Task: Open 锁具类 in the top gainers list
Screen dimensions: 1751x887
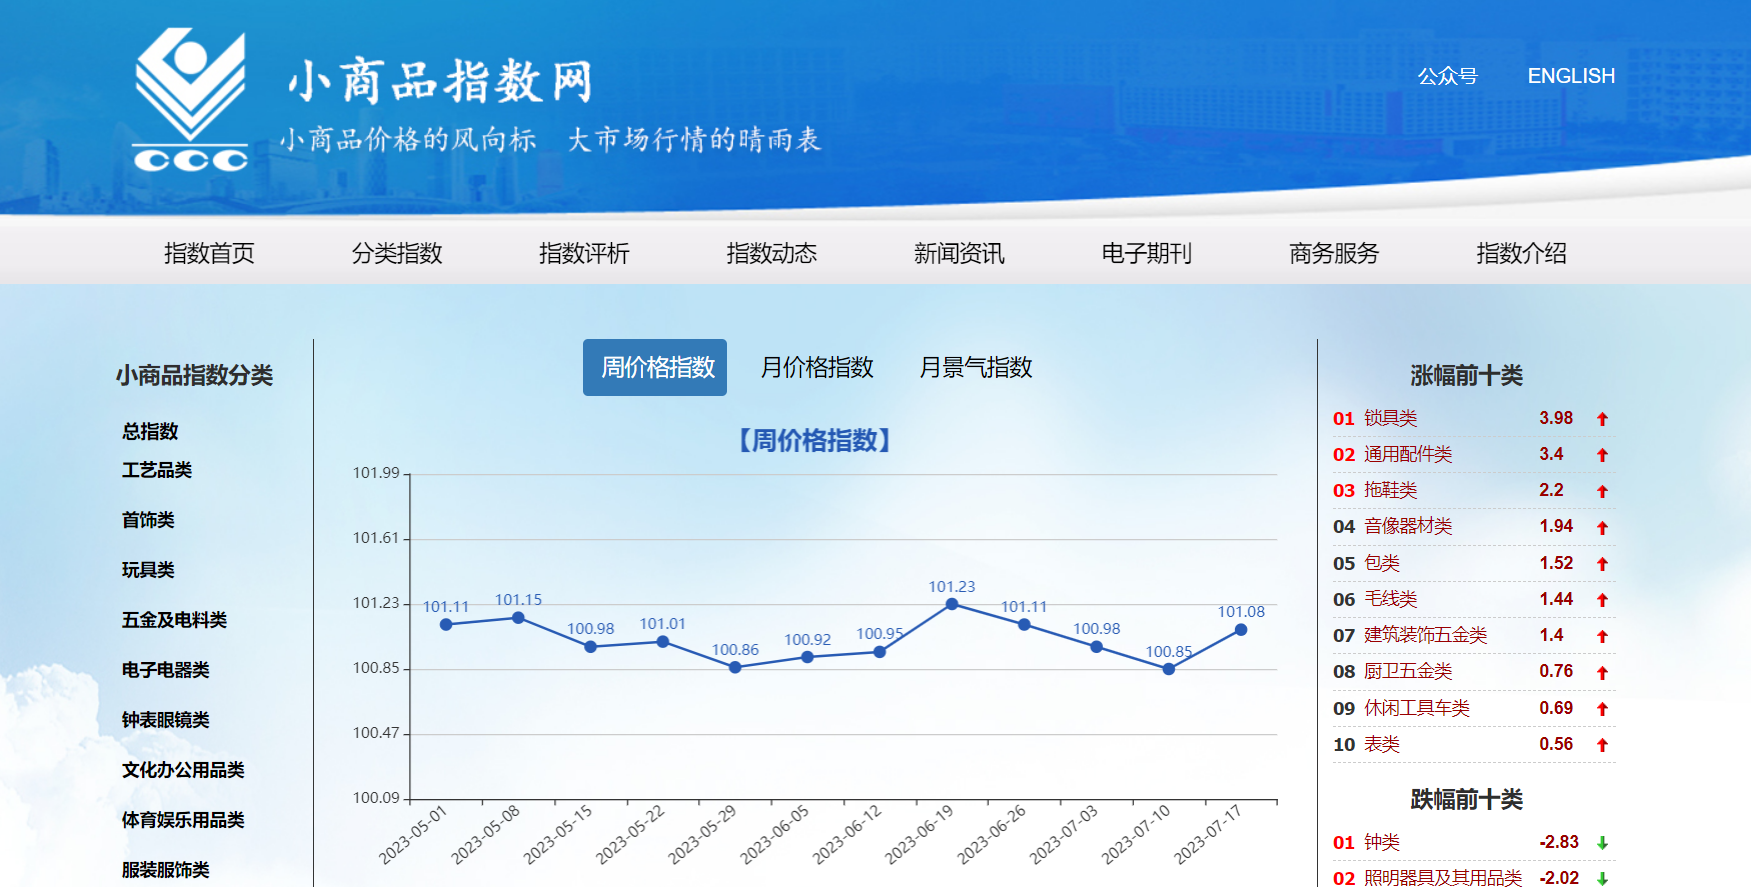Action: (x=1391, y=418)
